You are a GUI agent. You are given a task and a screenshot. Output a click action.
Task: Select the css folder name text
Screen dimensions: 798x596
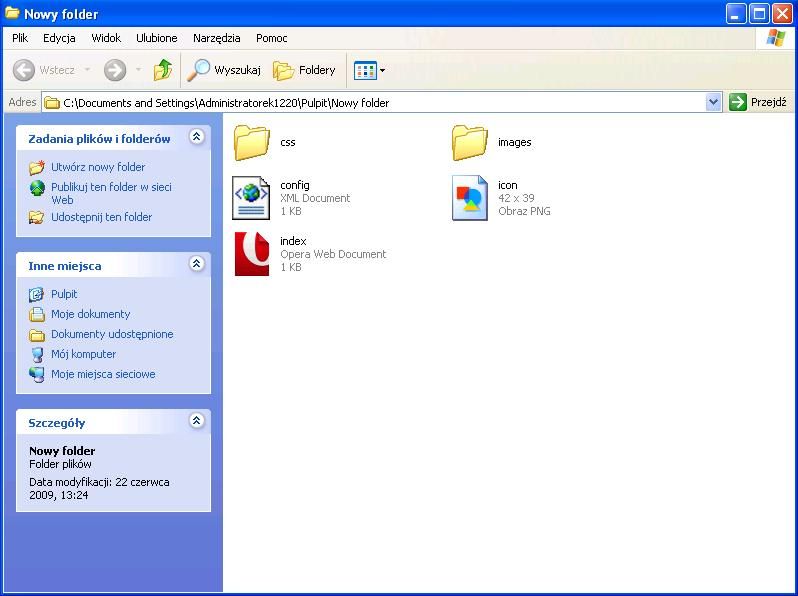click(288, 143)
